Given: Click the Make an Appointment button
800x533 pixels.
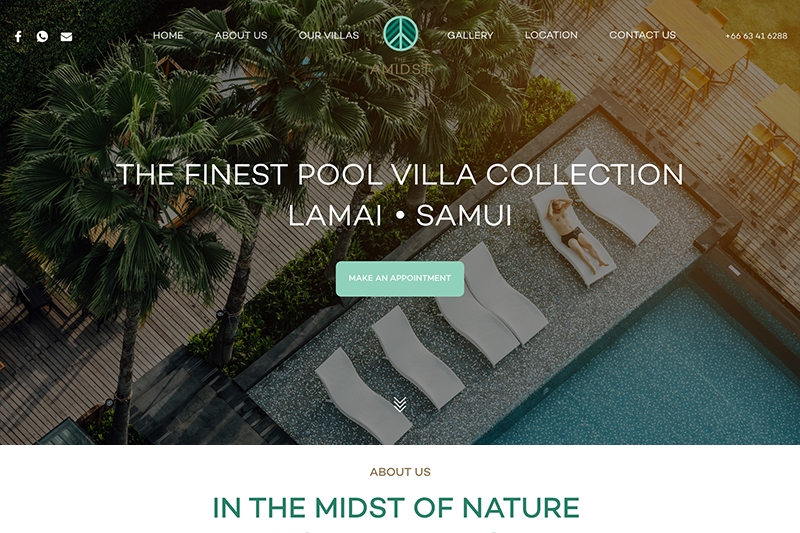Looking at the screenshot, I should [400, 278].
